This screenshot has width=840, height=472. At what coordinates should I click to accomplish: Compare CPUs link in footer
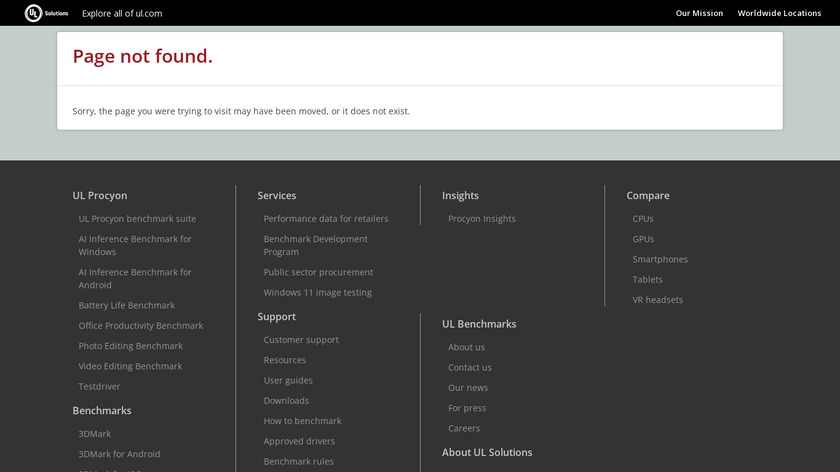click(x=643, y=219)
